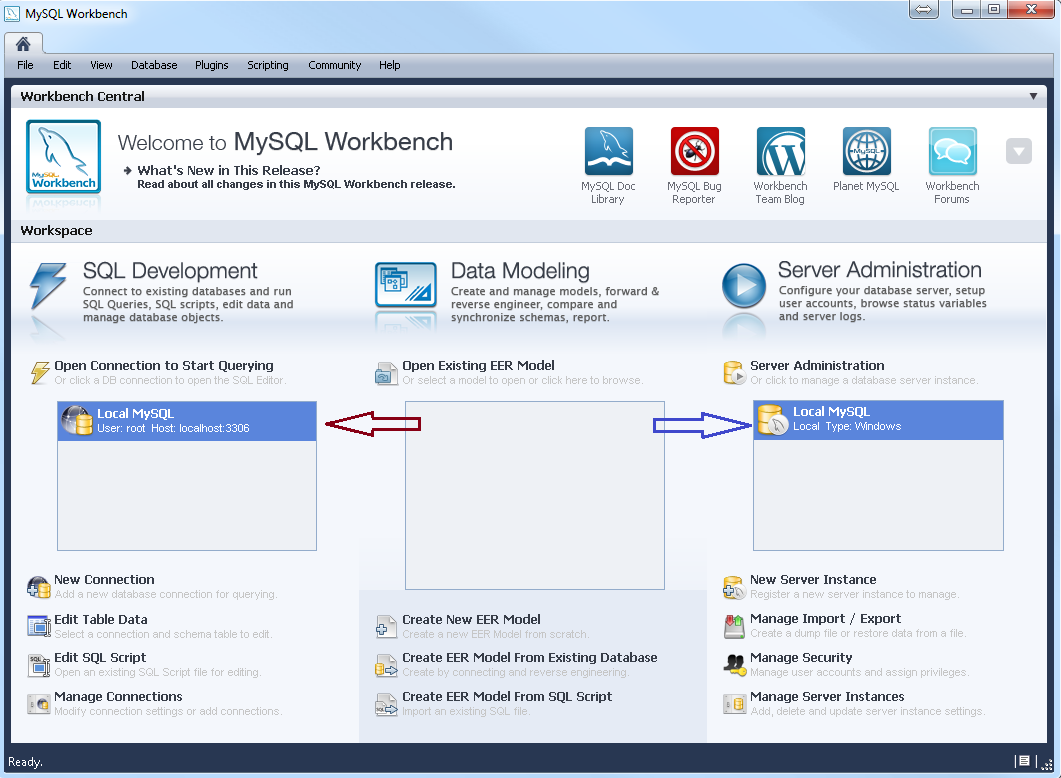The width and height of the screenshot is (1061, 778).
Task: Click Edit Table Data link
Action: point(101,619)
